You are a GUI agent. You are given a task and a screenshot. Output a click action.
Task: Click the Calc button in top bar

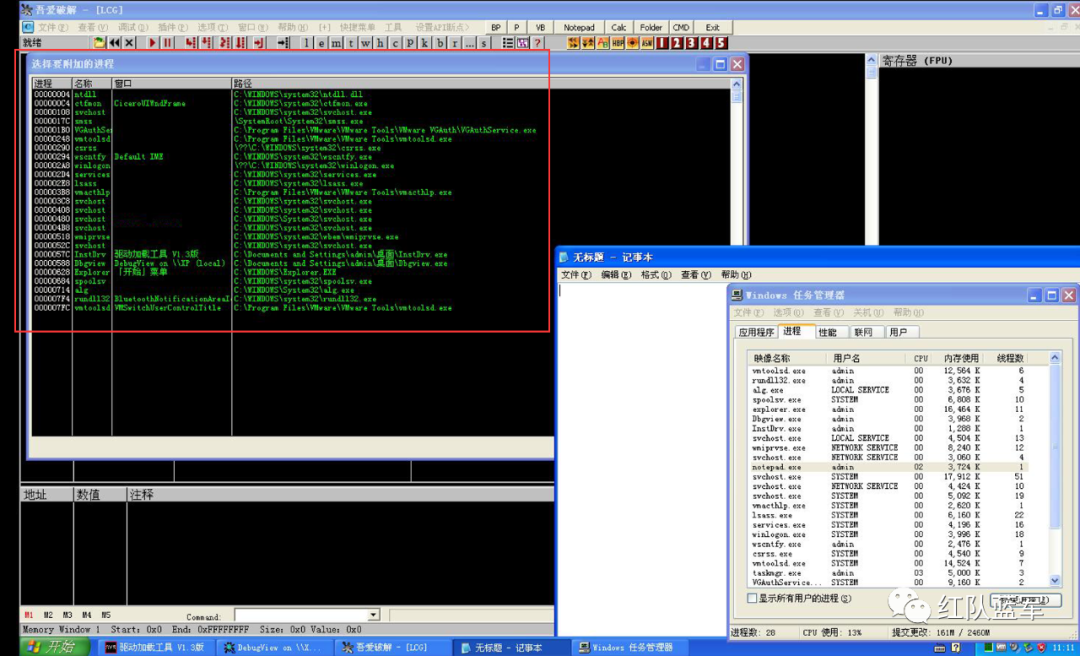[619, 28]
